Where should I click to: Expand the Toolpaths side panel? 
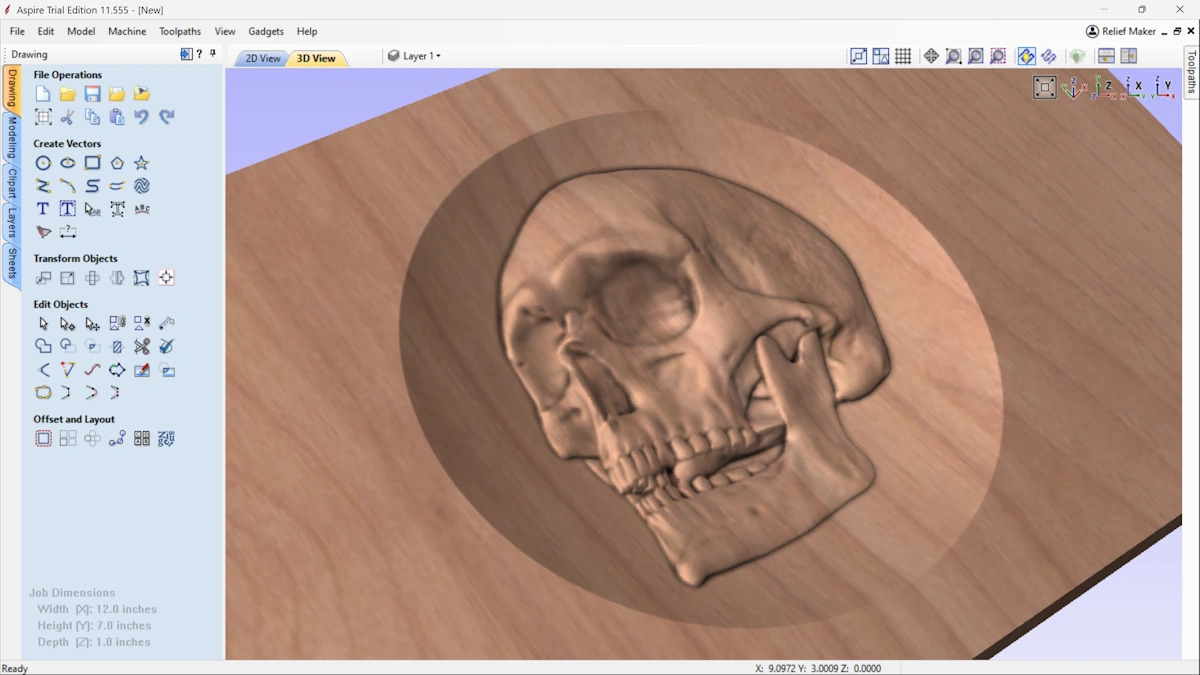pos(1191,71)
